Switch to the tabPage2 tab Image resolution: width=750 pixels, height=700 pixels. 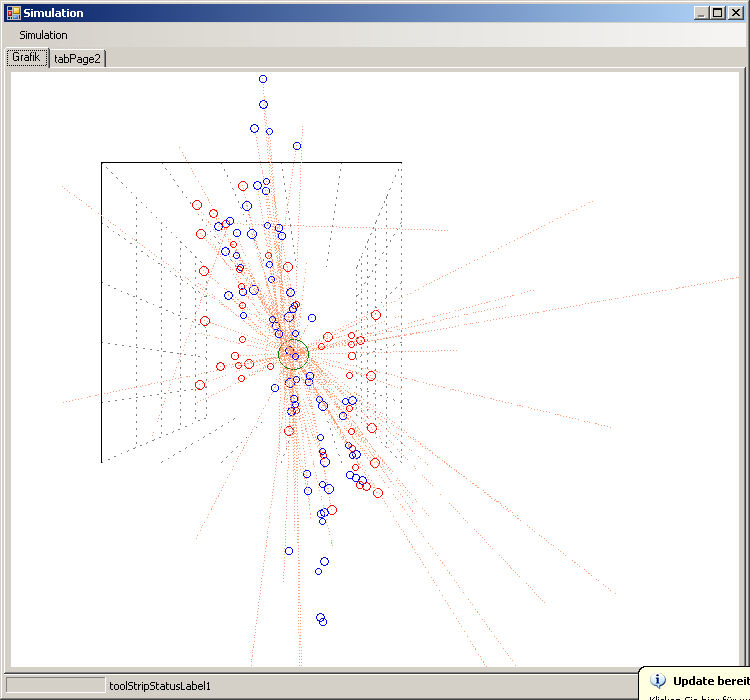tap(77, 58)
